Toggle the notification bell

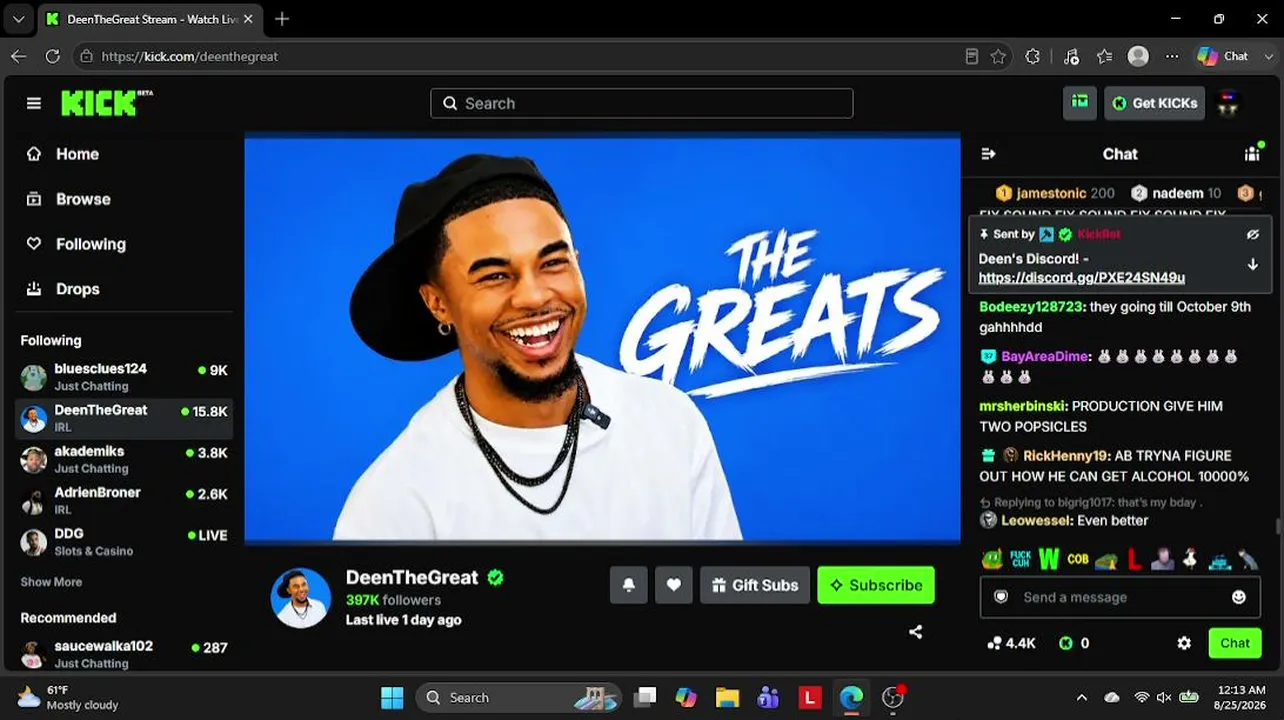point(629,585)
